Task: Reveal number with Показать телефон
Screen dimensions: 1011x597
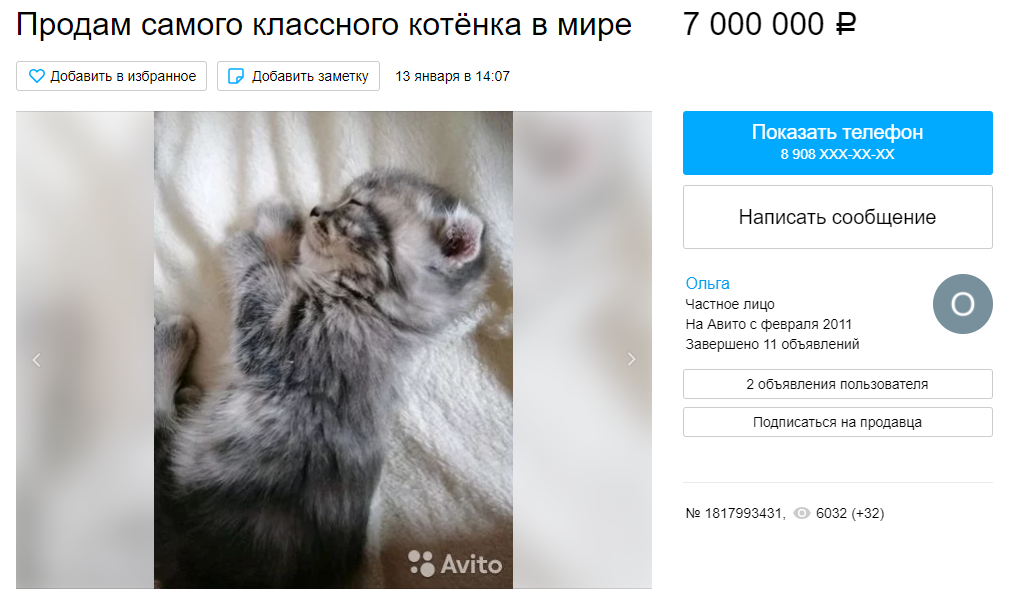Action: 838,142
